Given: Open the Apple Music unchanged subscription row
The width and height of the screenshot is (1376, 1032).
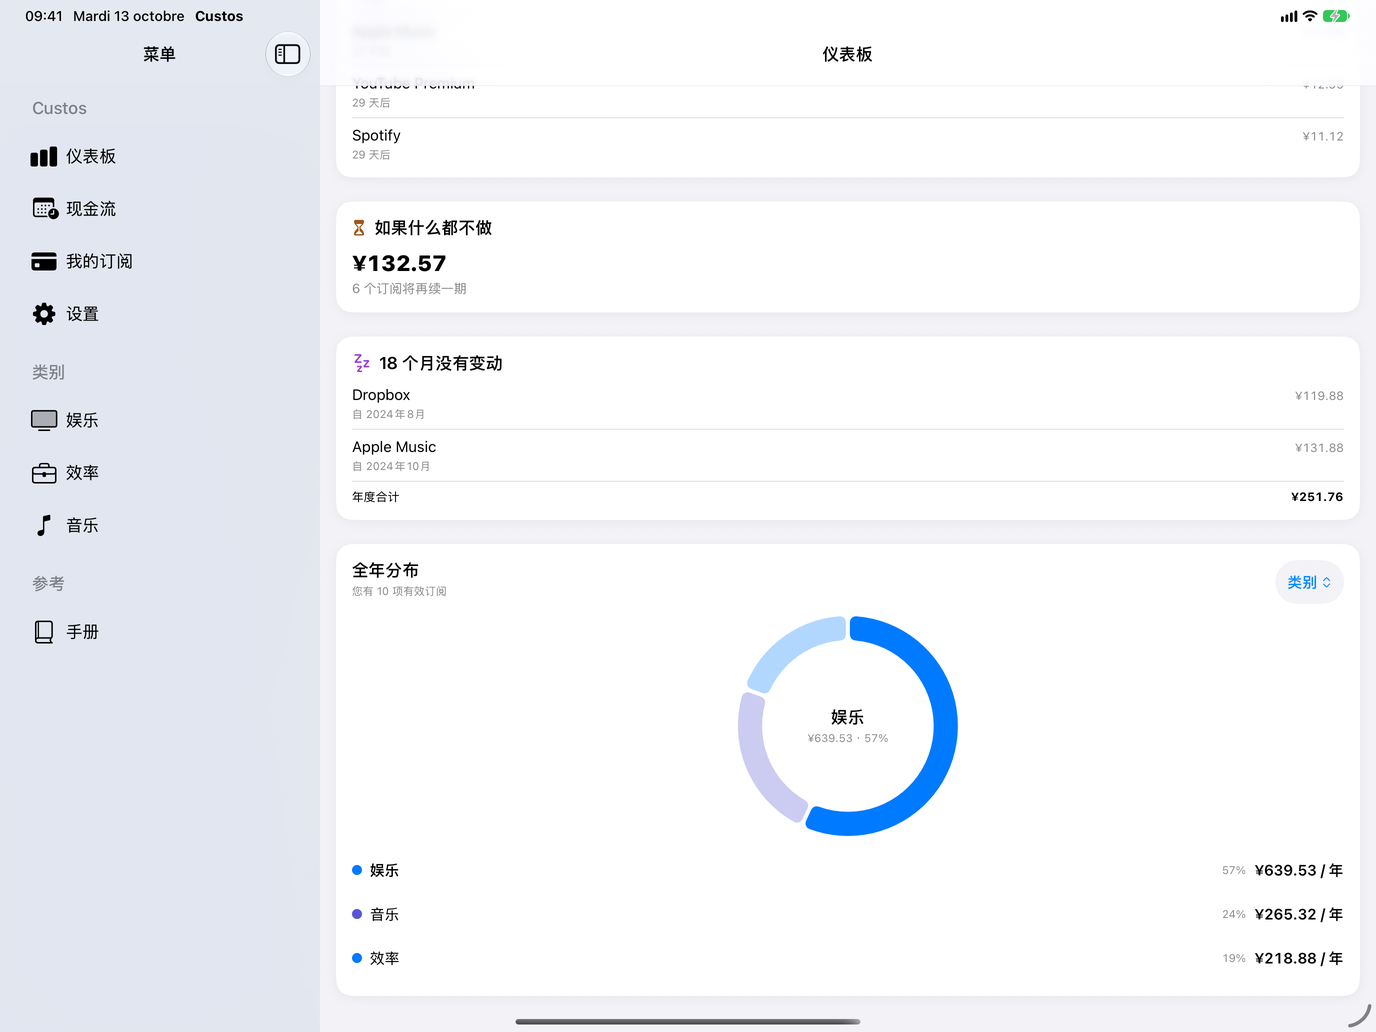Looking at the screenshot, I should tap(848, 456).
